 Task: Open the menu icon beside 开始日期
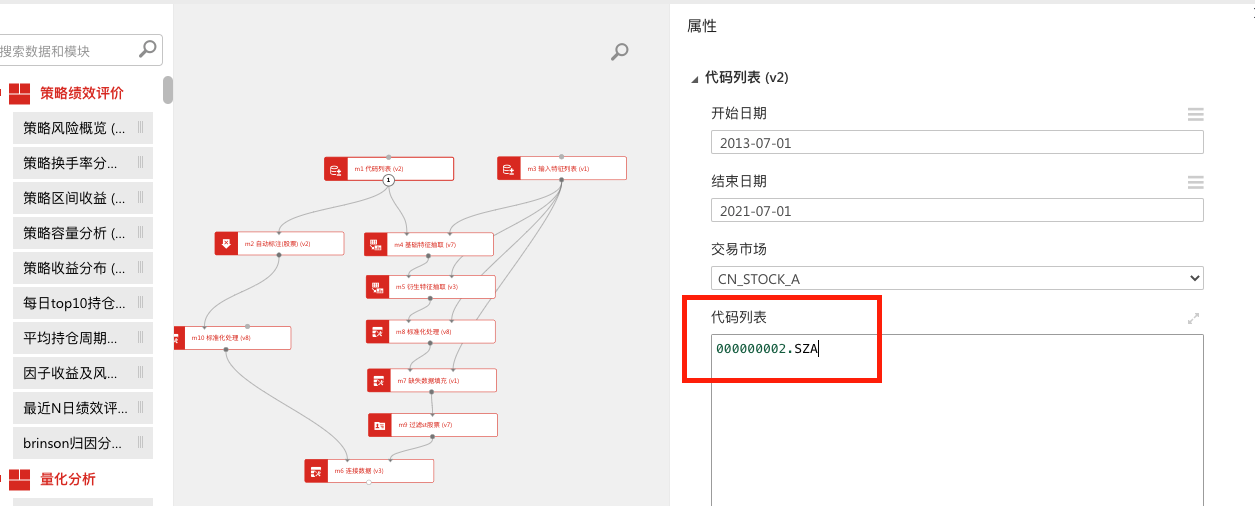click(x=1195, y=114)
